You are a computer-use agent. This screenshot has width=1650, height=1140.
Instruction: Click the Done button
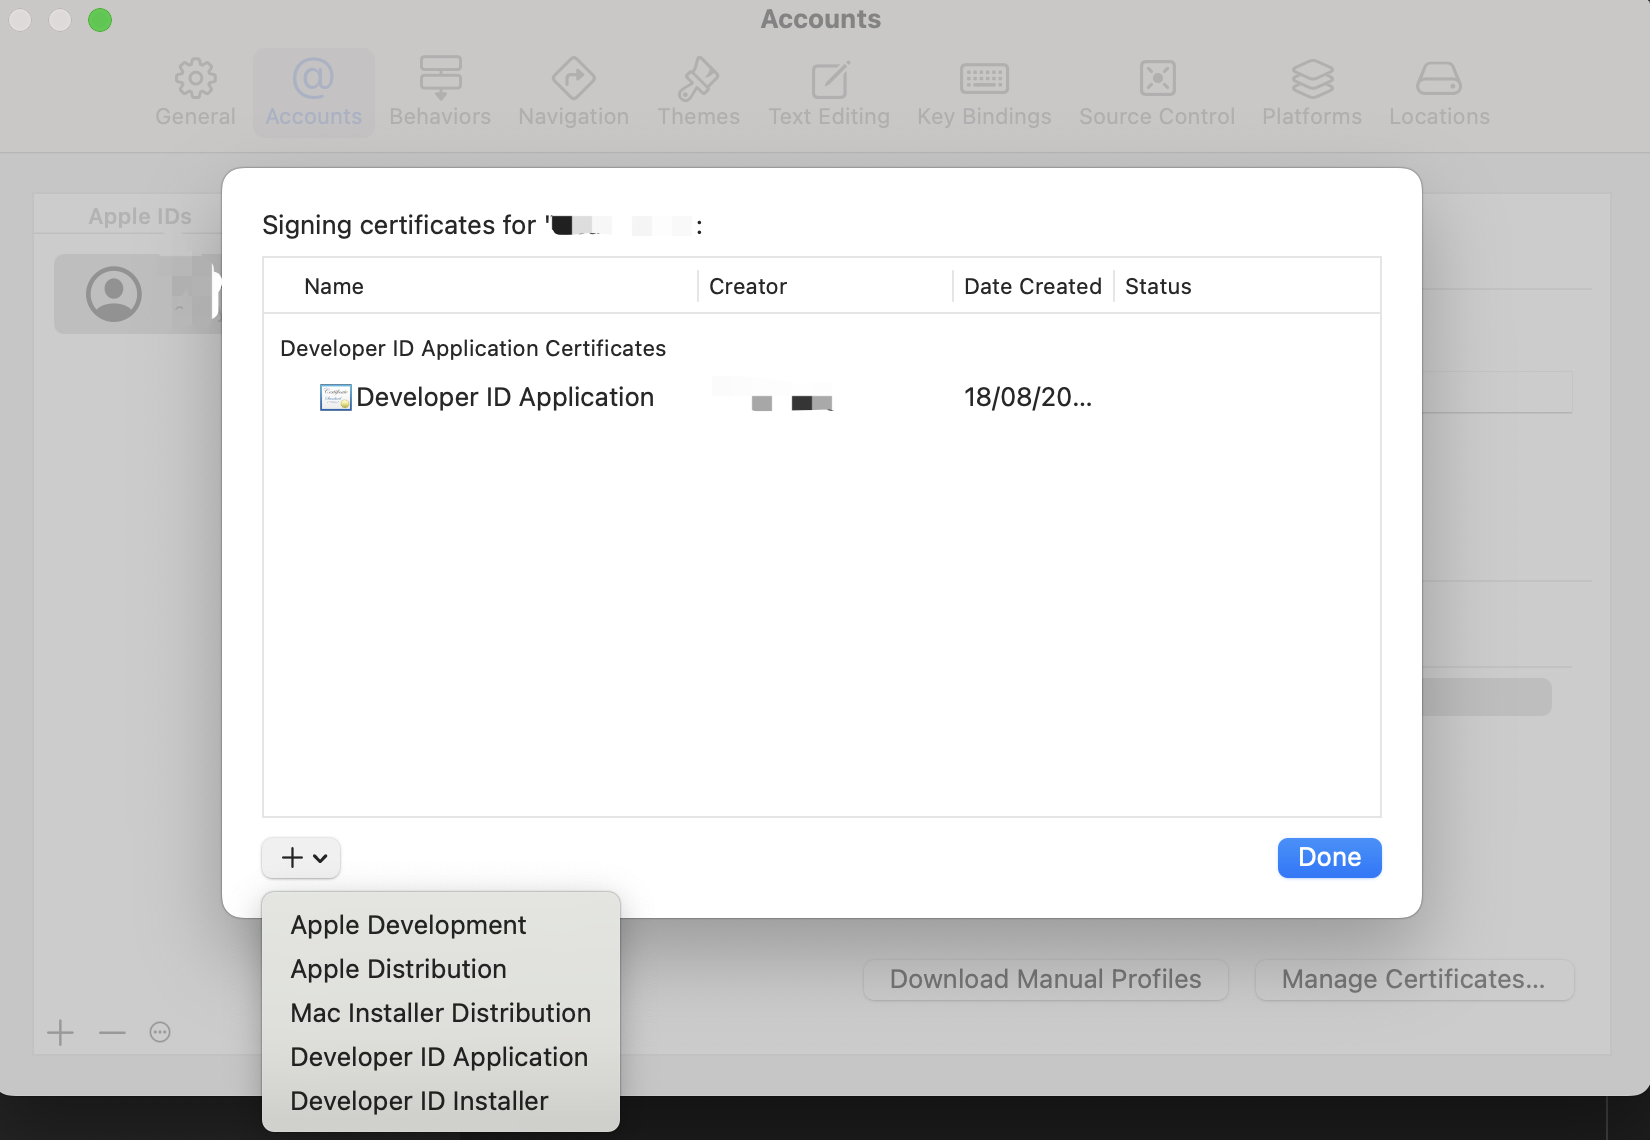(1329, 858)
